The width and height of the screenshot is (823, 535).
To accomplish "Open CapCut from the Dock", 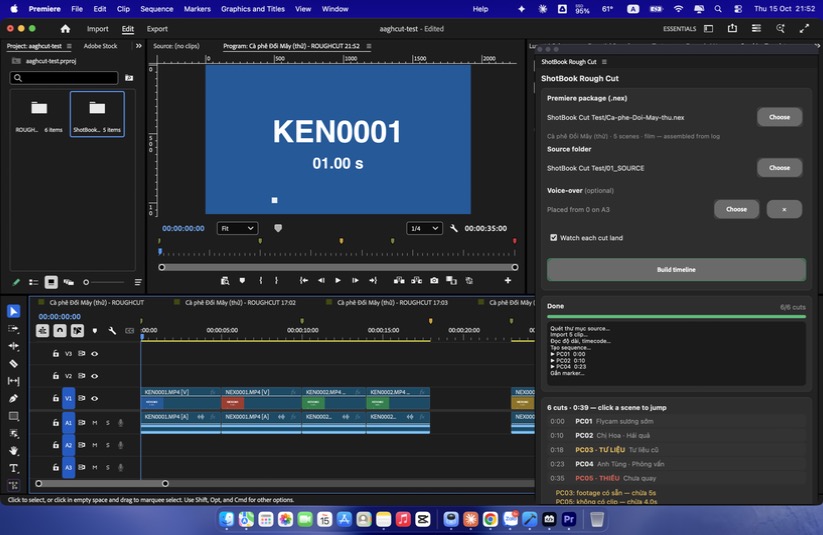I will click(423, 519).
